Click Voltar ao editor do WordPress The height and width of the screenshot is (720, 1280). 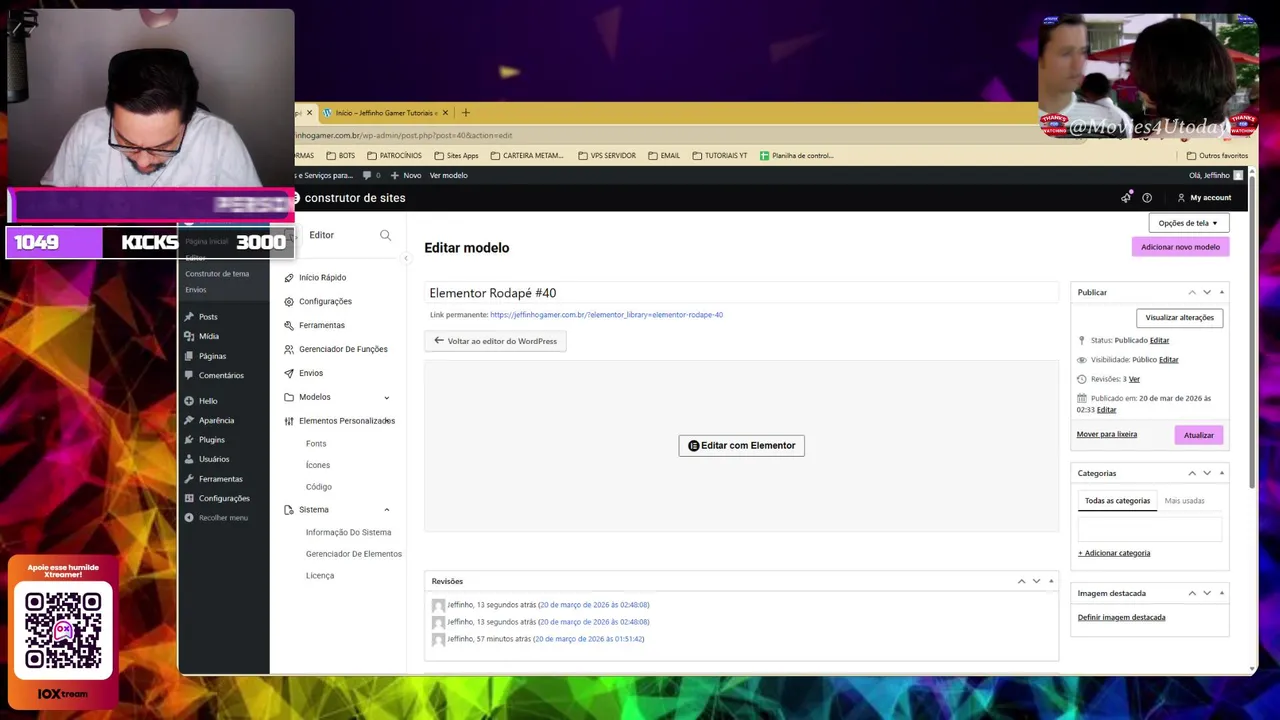pos(495,341)
